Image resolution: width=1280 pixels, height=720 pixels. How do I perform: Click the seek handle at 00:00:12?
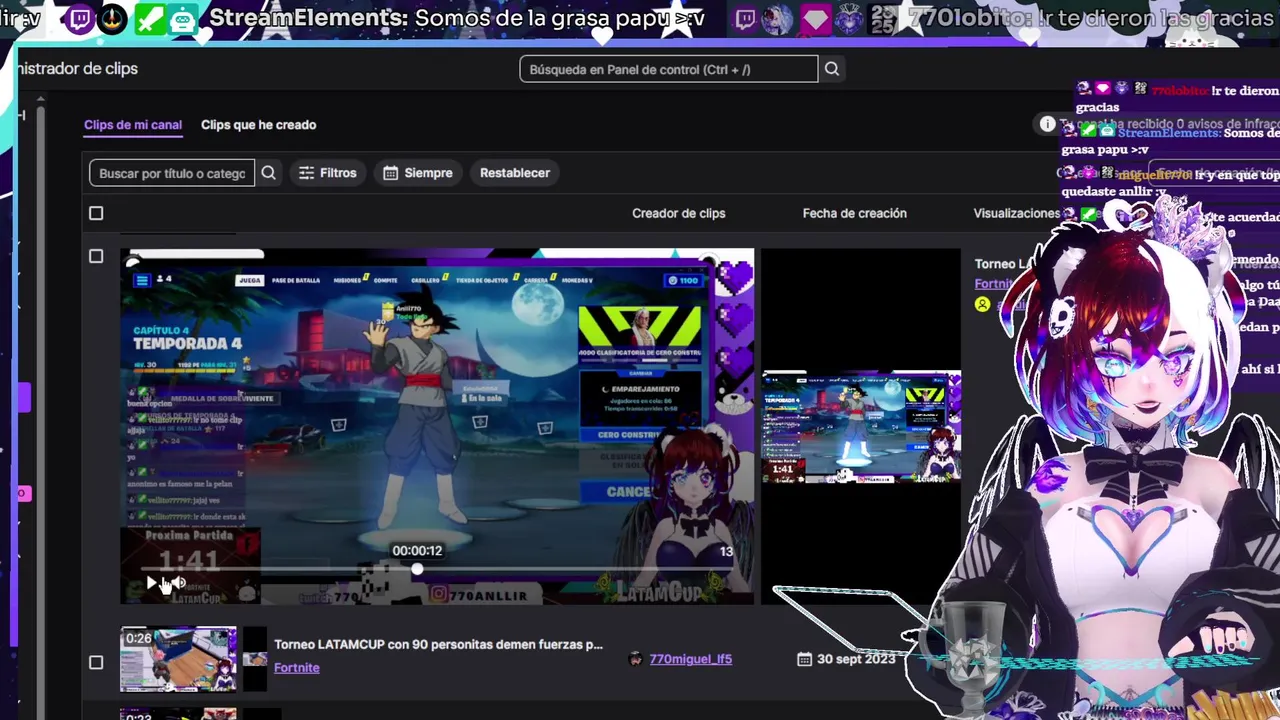coord(417,569)
